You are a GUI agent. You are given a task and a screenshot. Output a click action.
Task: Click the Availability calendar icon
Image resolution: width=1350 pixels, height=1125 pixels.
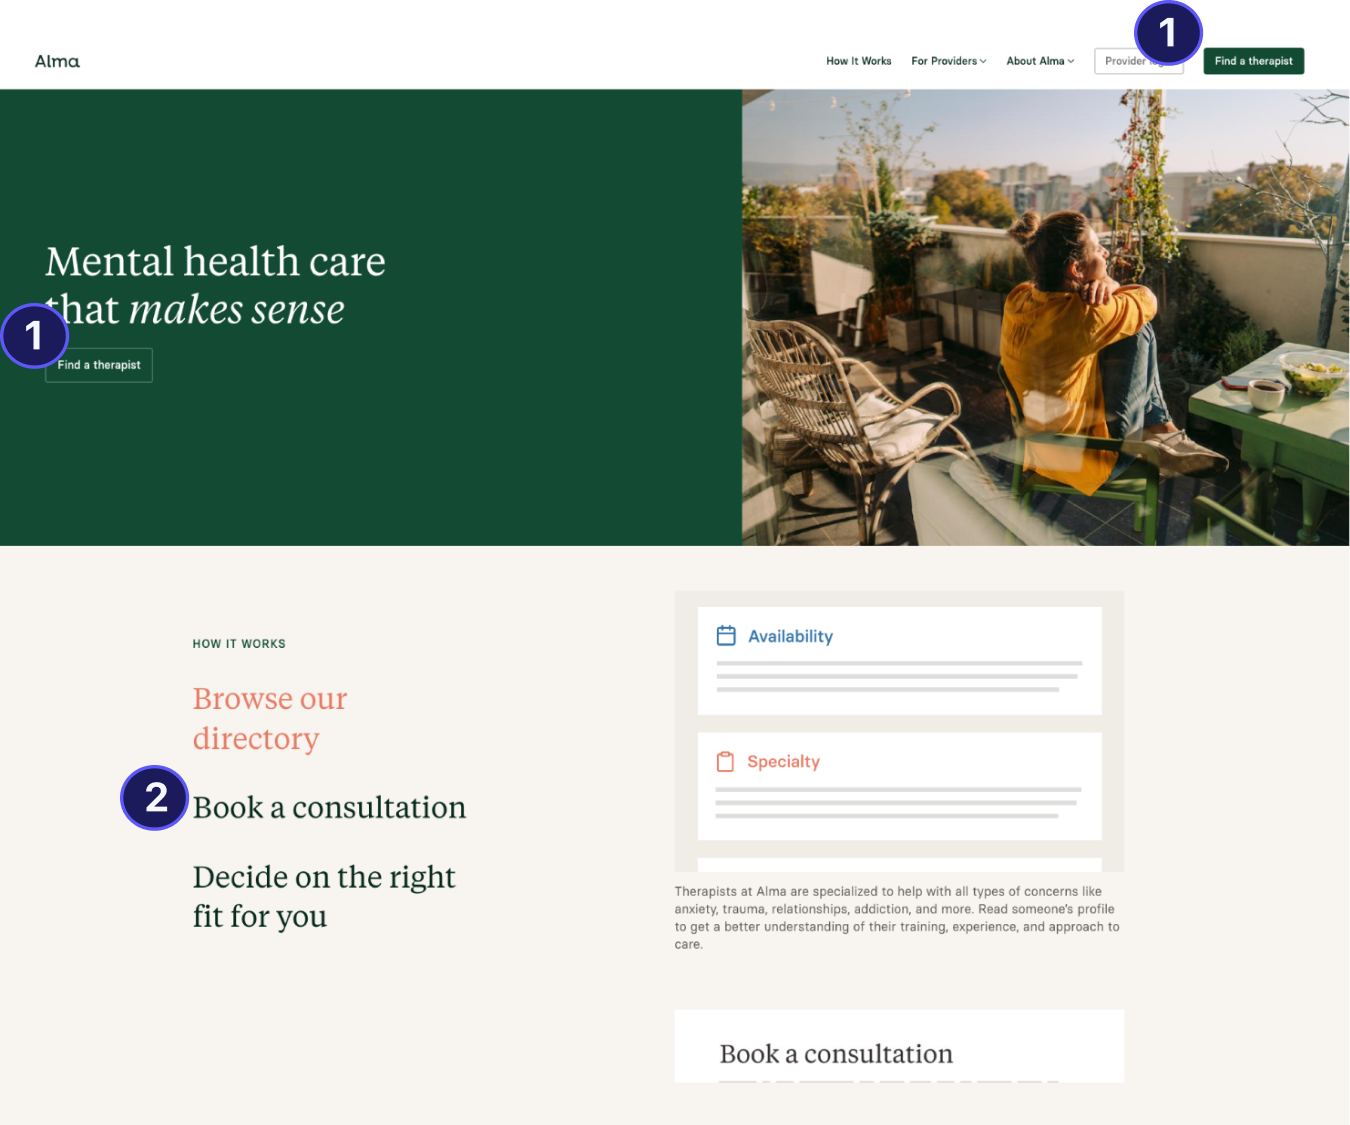(x=726, y=635)
